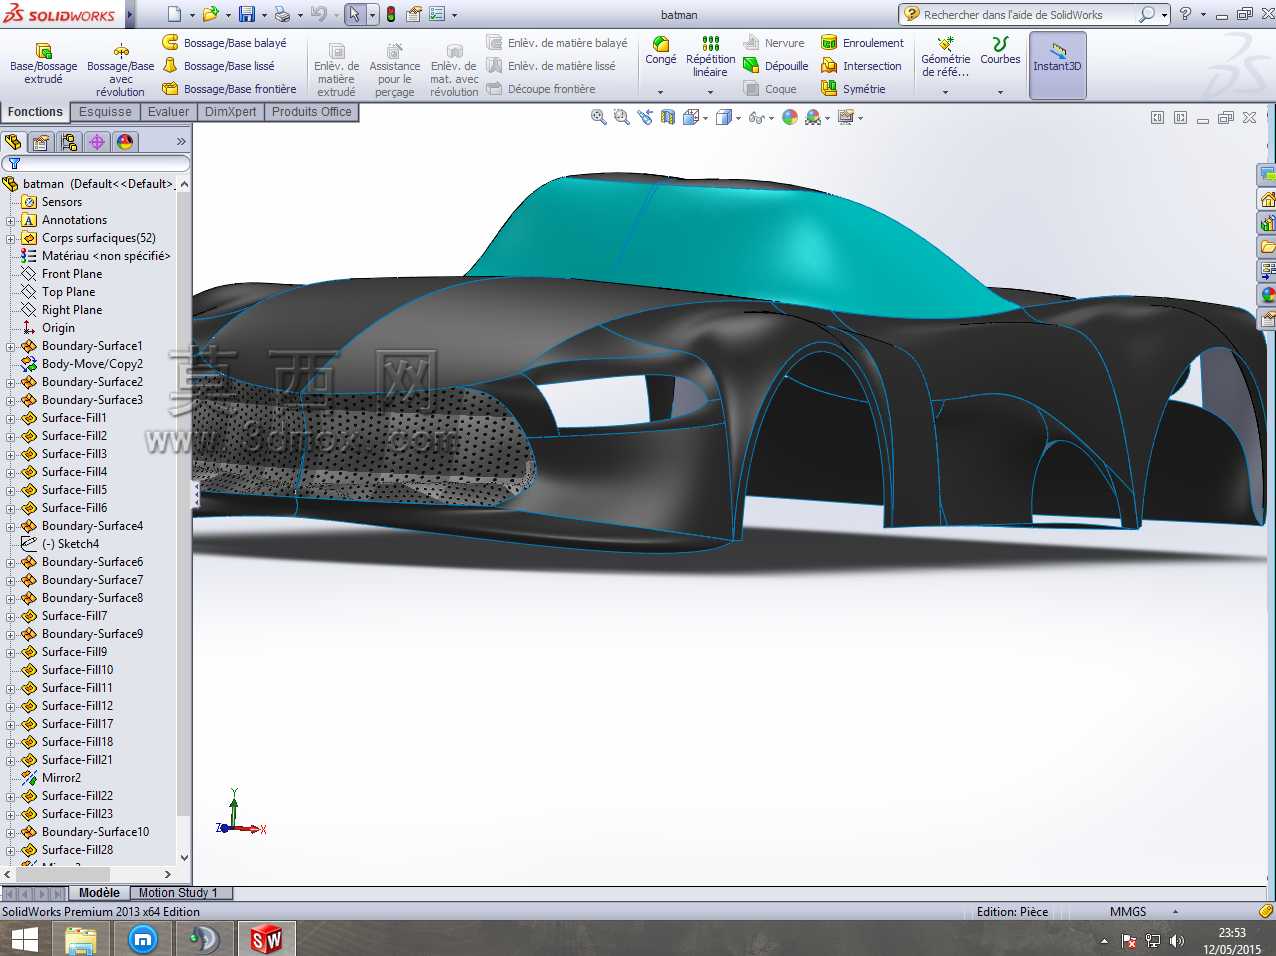The height and width of the screenshot is (956, 1276).
Task: Open the display style dropdown arrow
Action: click(739, 118)
